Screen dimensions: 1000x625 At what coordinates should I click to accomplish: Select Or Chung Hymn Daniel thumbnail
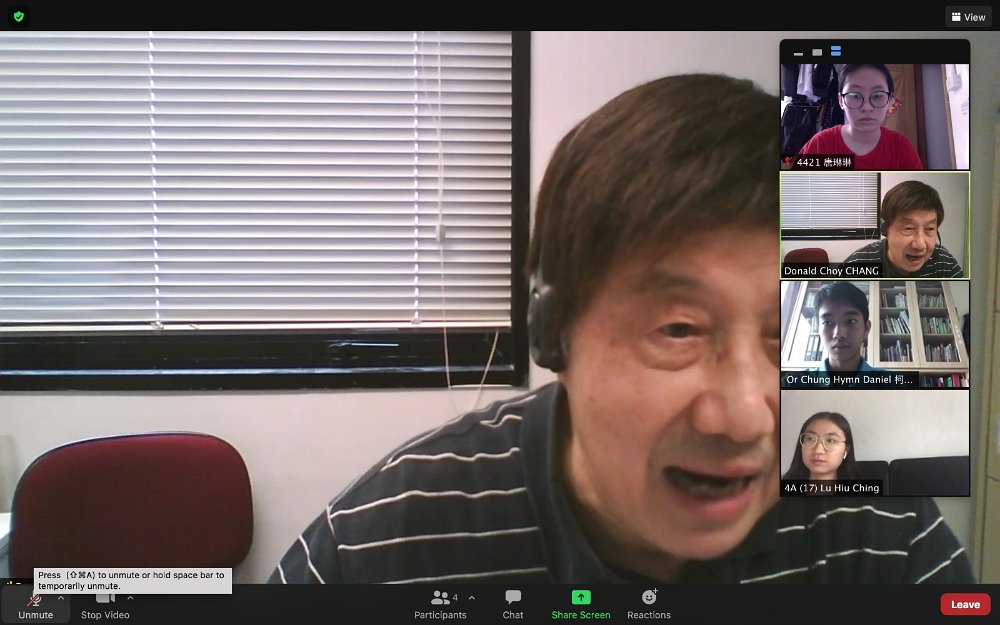point(875,334)
